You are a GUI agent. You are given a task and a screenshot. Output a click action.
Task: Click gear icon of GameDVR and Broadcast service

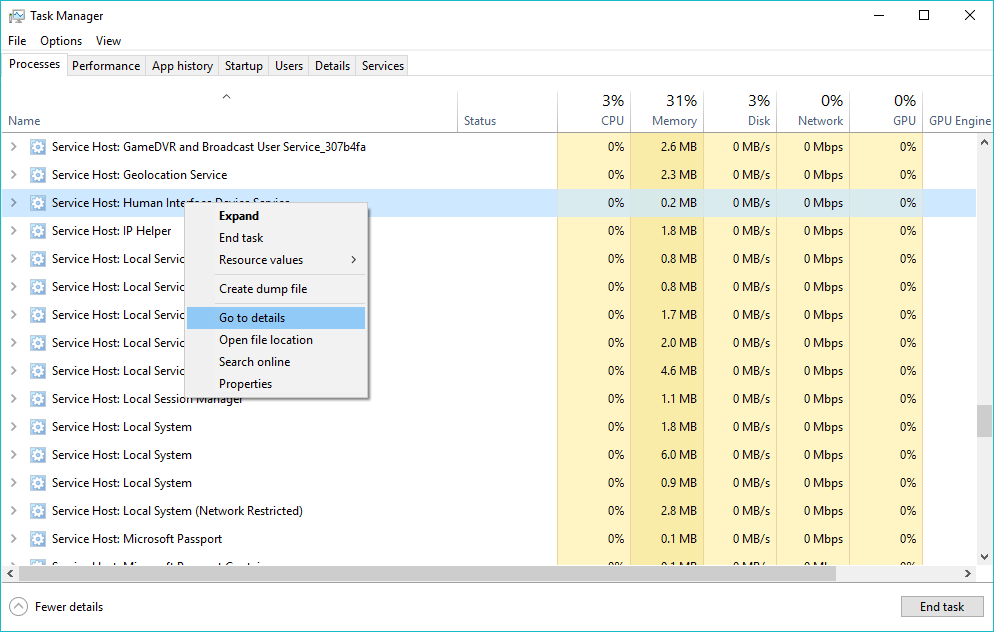[38, 147]
